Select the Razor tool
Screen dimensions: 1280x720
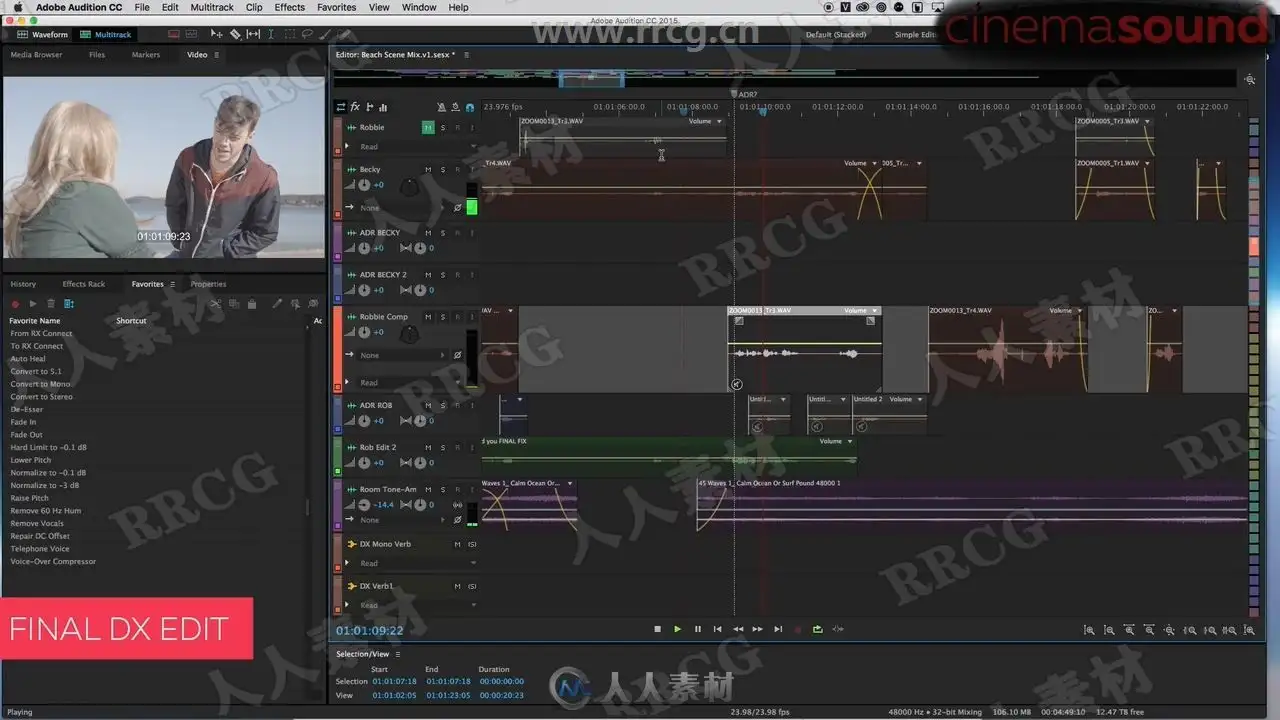(236, 34)
